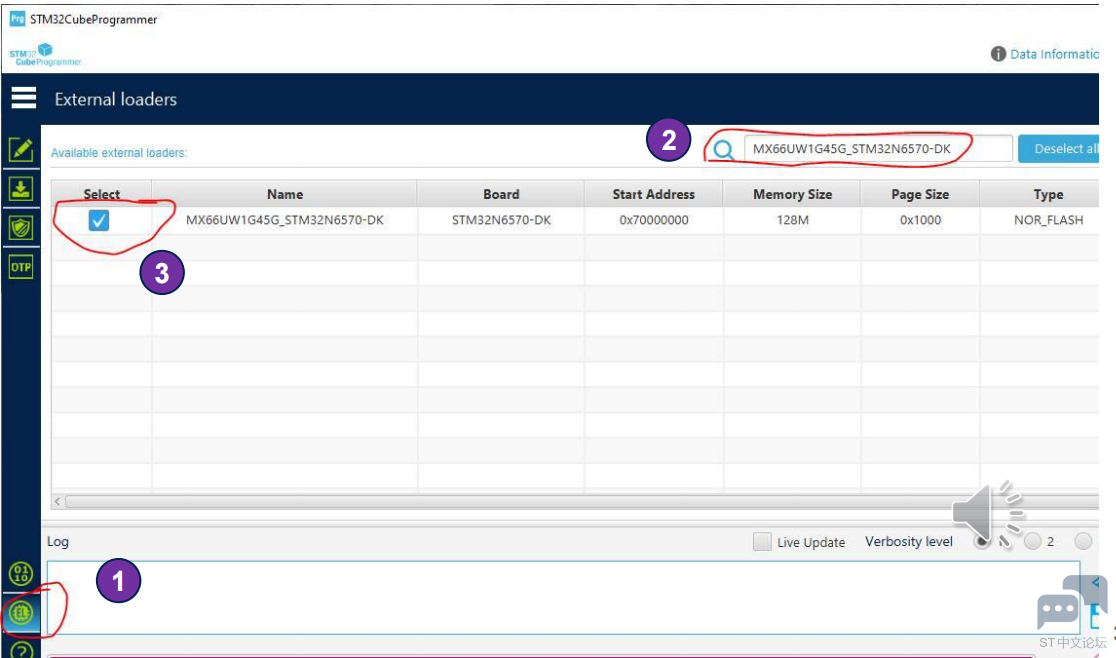The image size is (1116, 658).
Task: Set verbosity level to 2
Action: [x=1033, y=542]
